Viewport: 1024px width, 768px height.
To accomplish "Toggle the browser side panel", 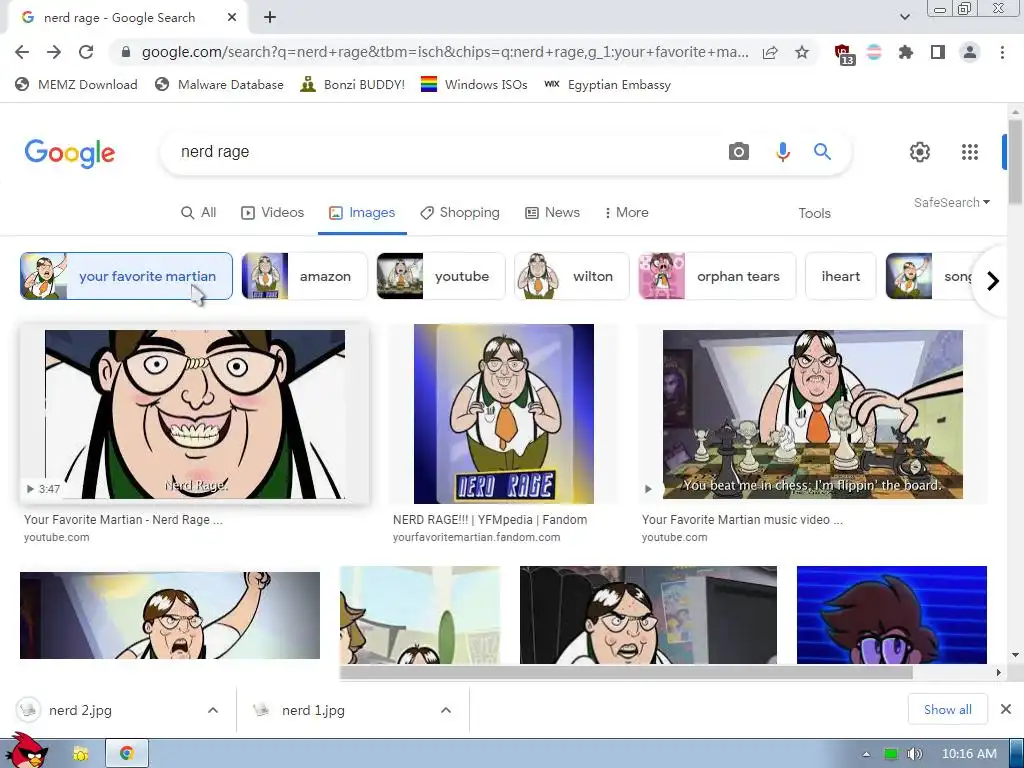I will (938, 52).
